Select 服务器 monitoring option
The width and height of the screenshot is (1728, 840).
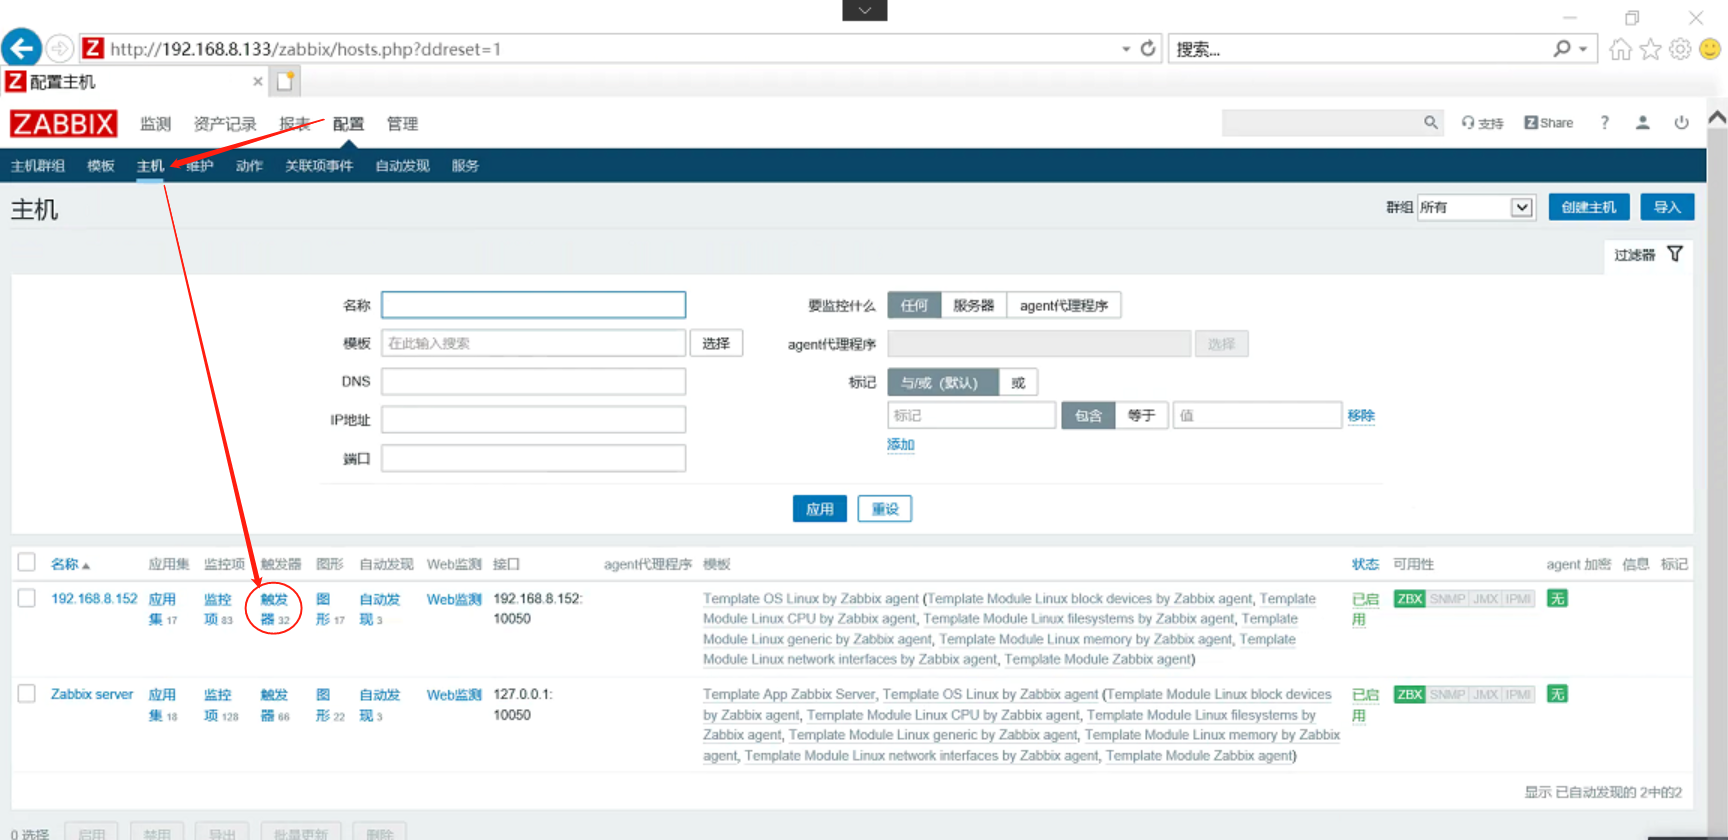(x=974, y=305)
